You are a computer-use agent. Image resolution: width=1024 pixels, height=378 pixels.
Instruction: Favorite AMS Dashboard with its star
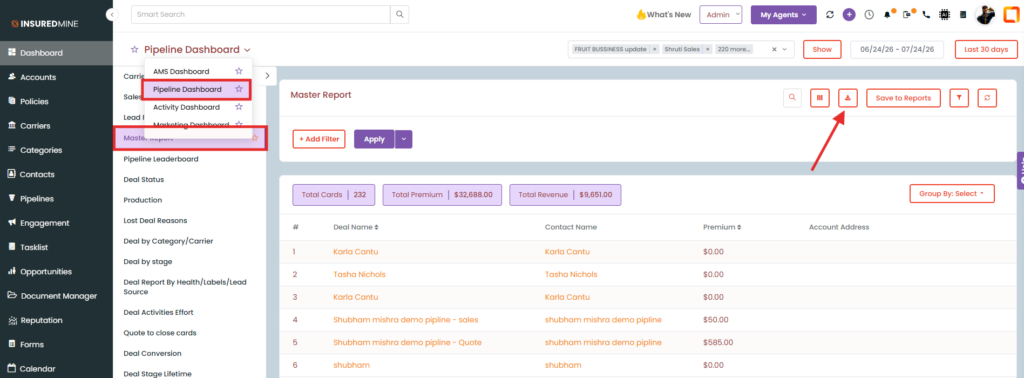(x=239, y=71)
